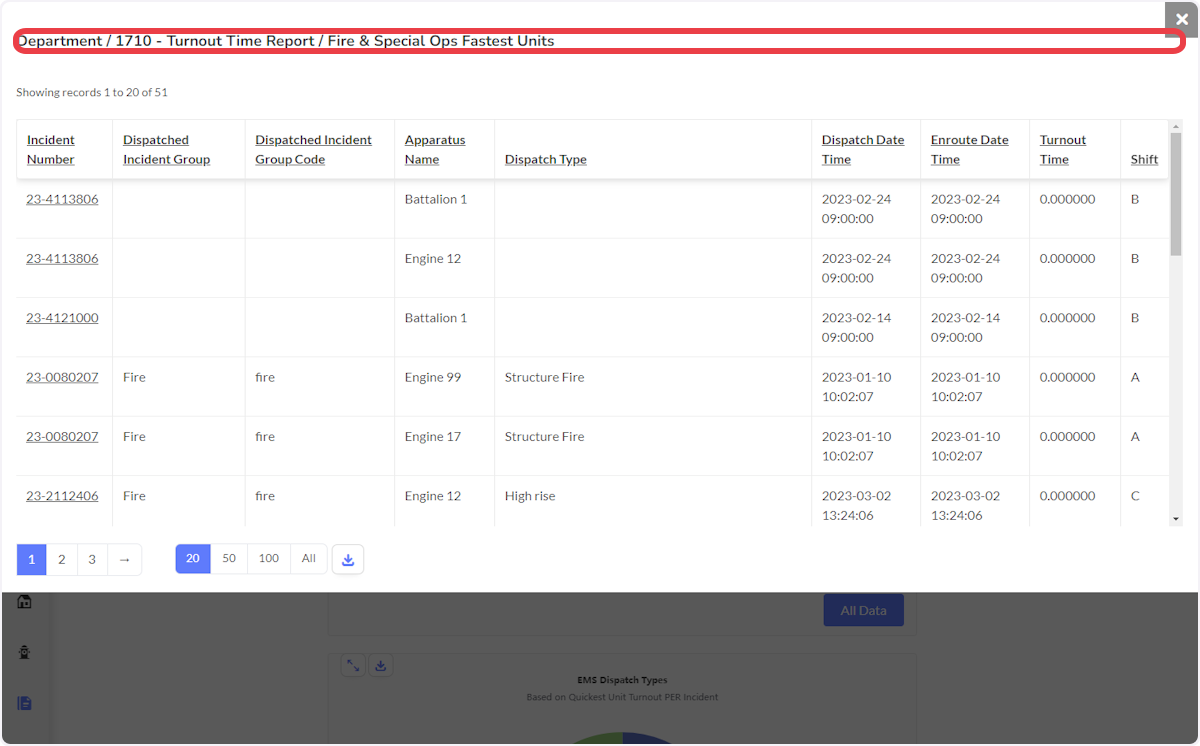Click the table vertical scrollbar thumb
The height and width of the screenshot is (746, 1200).
pos(1176,194)
